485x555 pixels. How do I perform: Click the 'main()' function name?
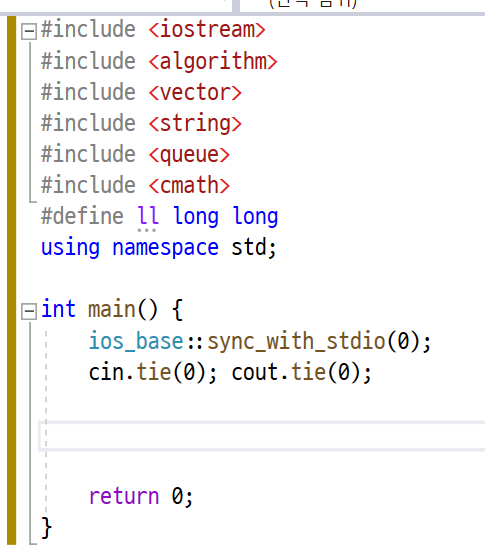pyautogui.click(x=122, y=309)
